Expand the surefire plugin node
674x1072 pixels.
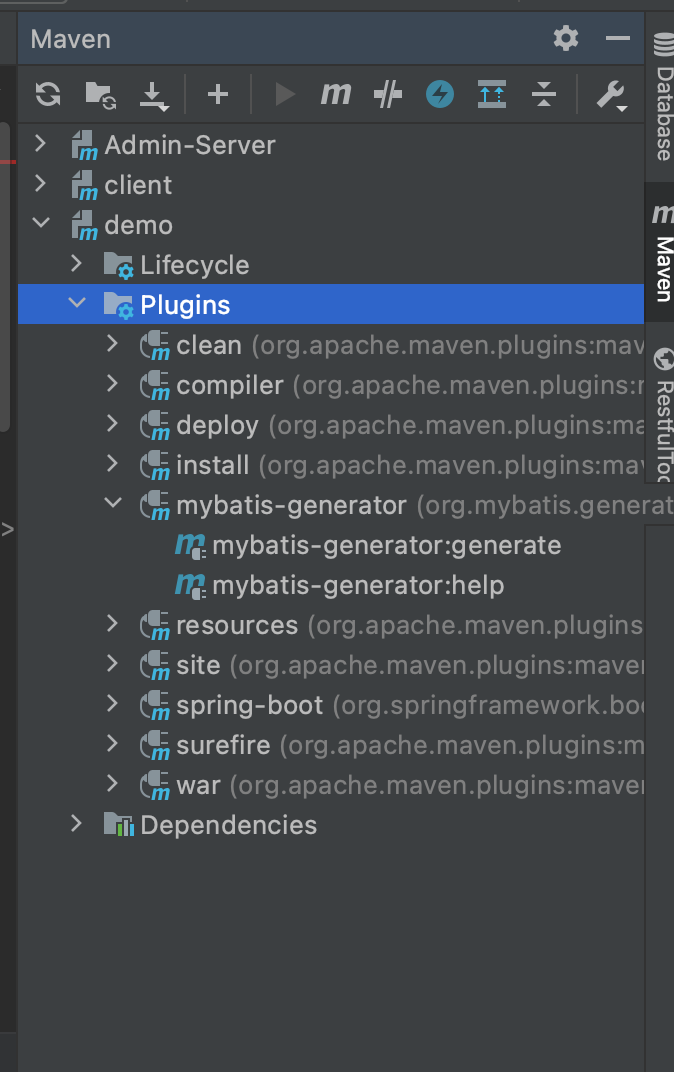tap(113, 743)
